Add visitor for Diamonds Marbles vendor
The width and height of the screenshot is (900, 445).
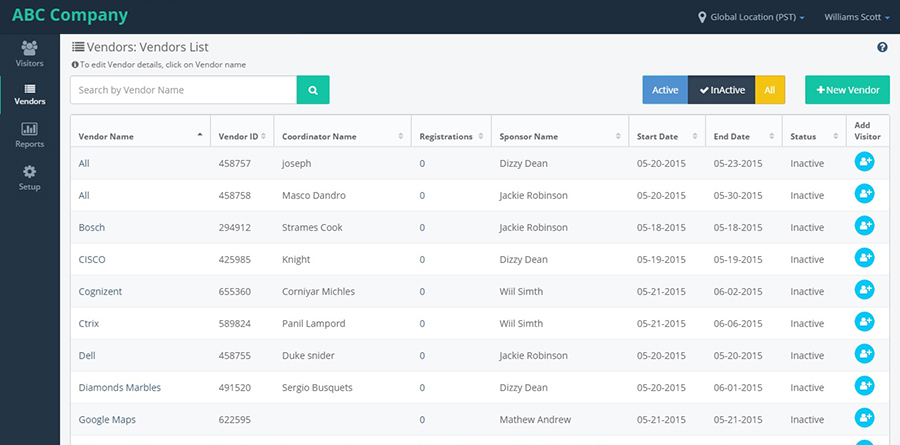(x=864, y=386)
